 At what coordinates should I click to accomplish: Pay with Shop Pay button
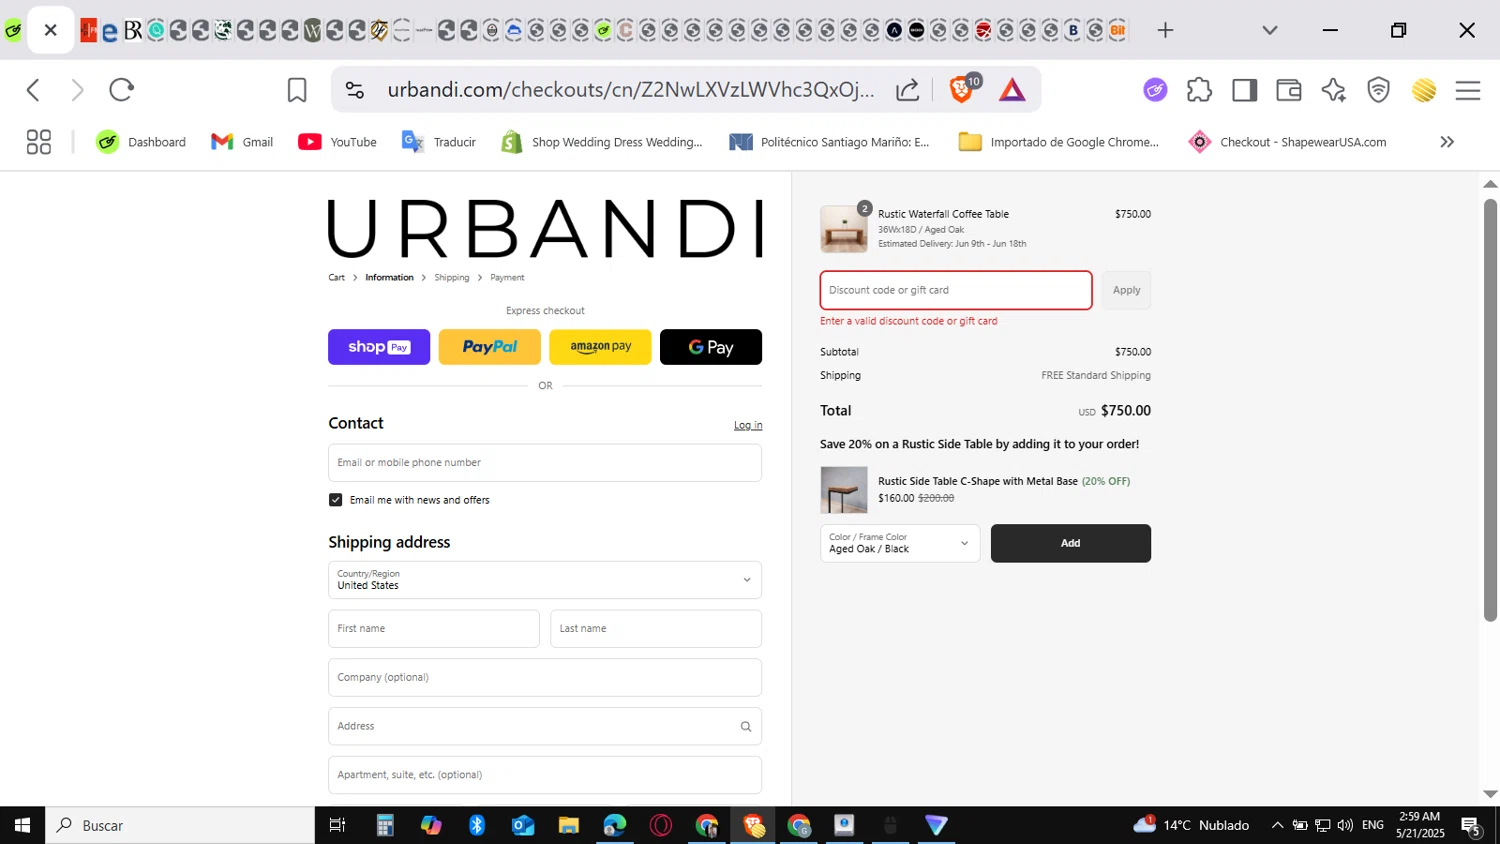click(x=379, y=347)
